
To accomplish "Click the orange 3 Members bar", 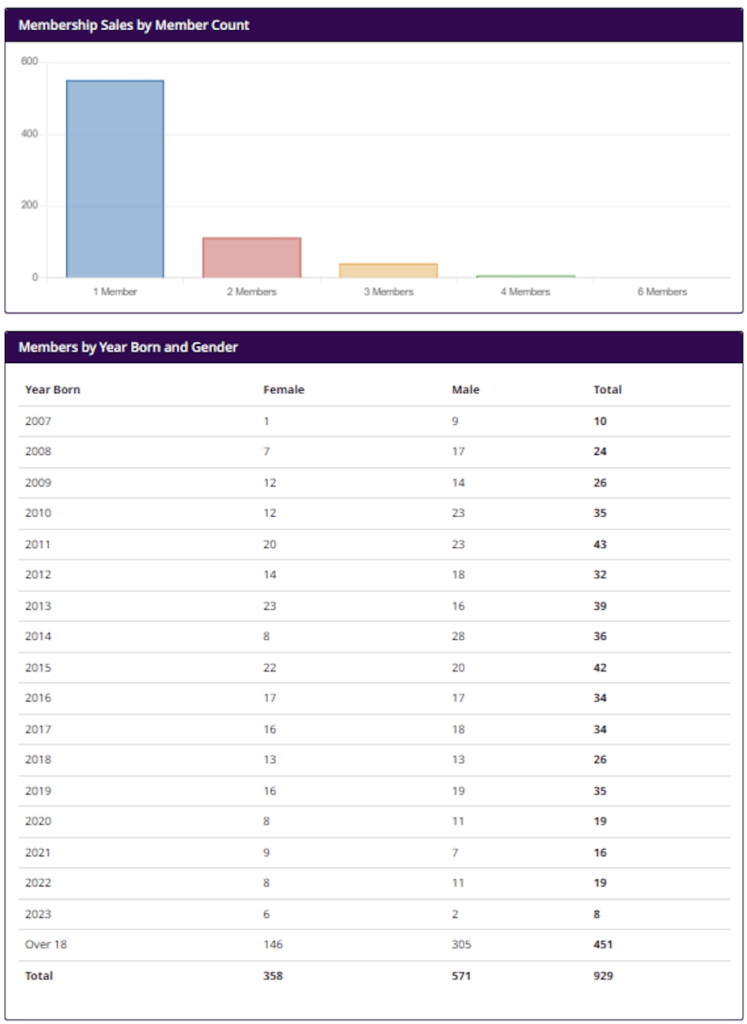I will 388,270.
